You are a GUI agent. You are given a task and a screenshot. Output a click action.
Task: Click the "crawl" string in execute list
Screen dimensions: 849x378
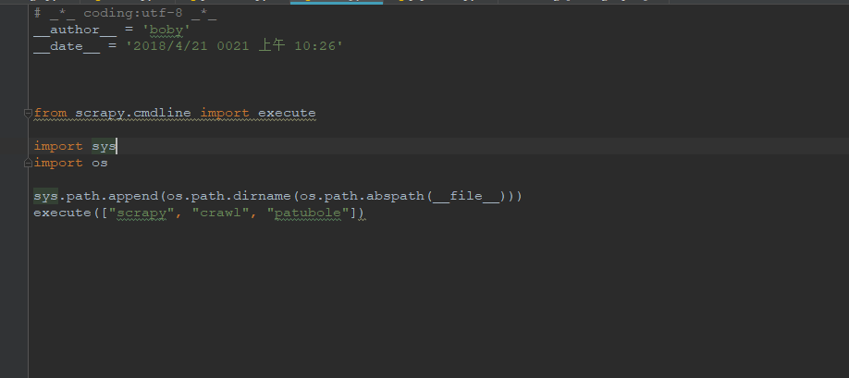pyautogui.click(x=220, y=213)
